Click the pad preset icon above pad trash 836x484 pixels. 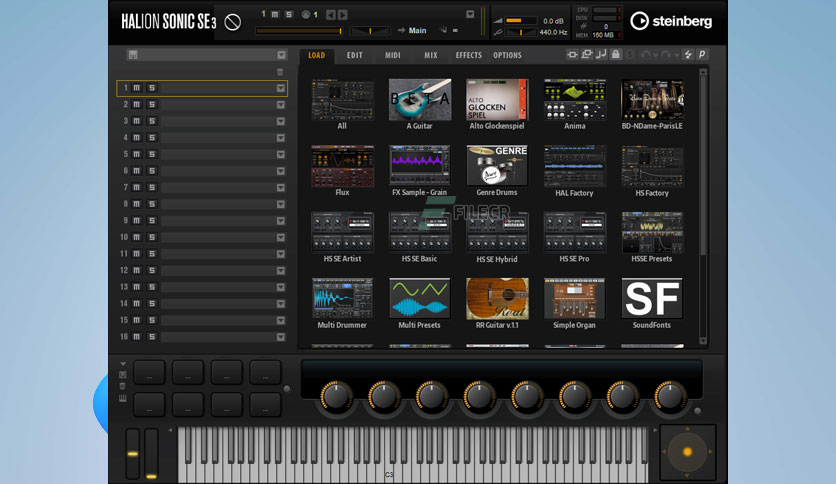point(123,375)
